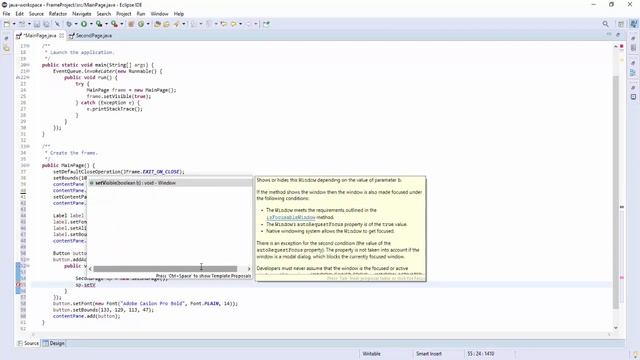Viewport: 640px width, 360px height.
Task: Click the isFocusableWindow link in Javadoc
Action: tap(291, 217)
